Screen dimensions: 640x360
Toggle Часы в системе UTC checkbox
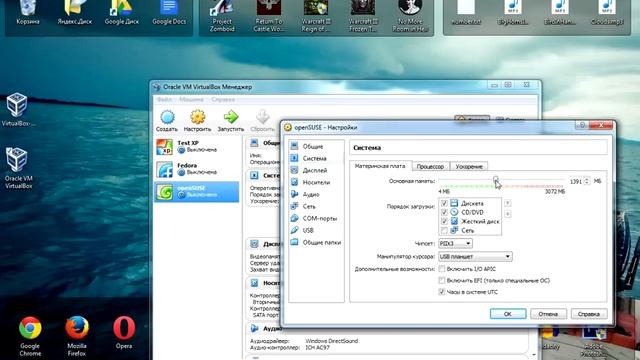[x=442, y=292]
